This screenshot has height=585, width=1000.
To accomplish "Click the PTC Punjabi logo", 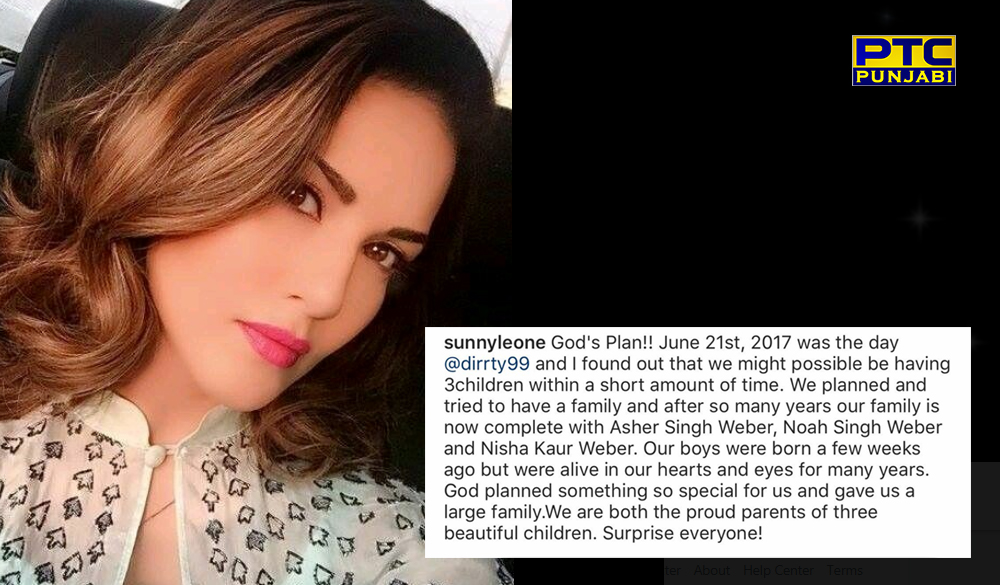I will pos(904,60).
